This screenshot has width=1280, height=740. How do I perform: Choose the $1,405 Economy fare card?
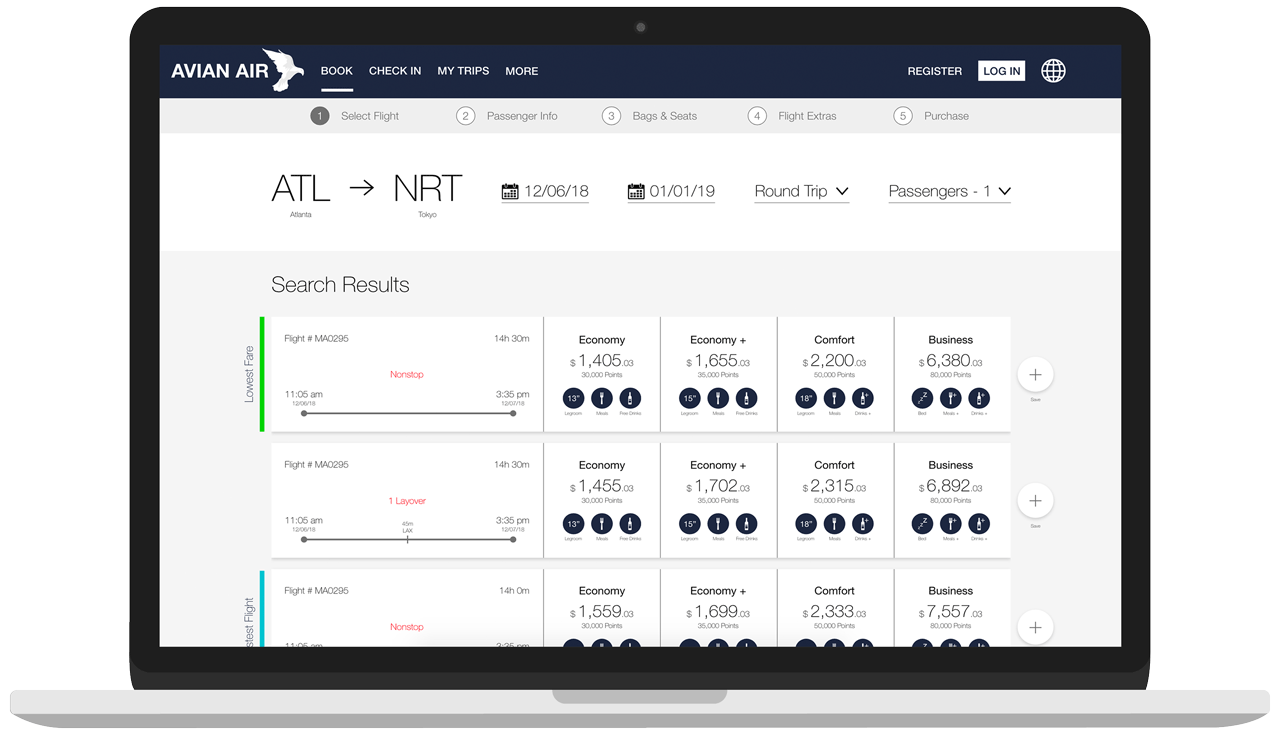[x=602, y=375]
